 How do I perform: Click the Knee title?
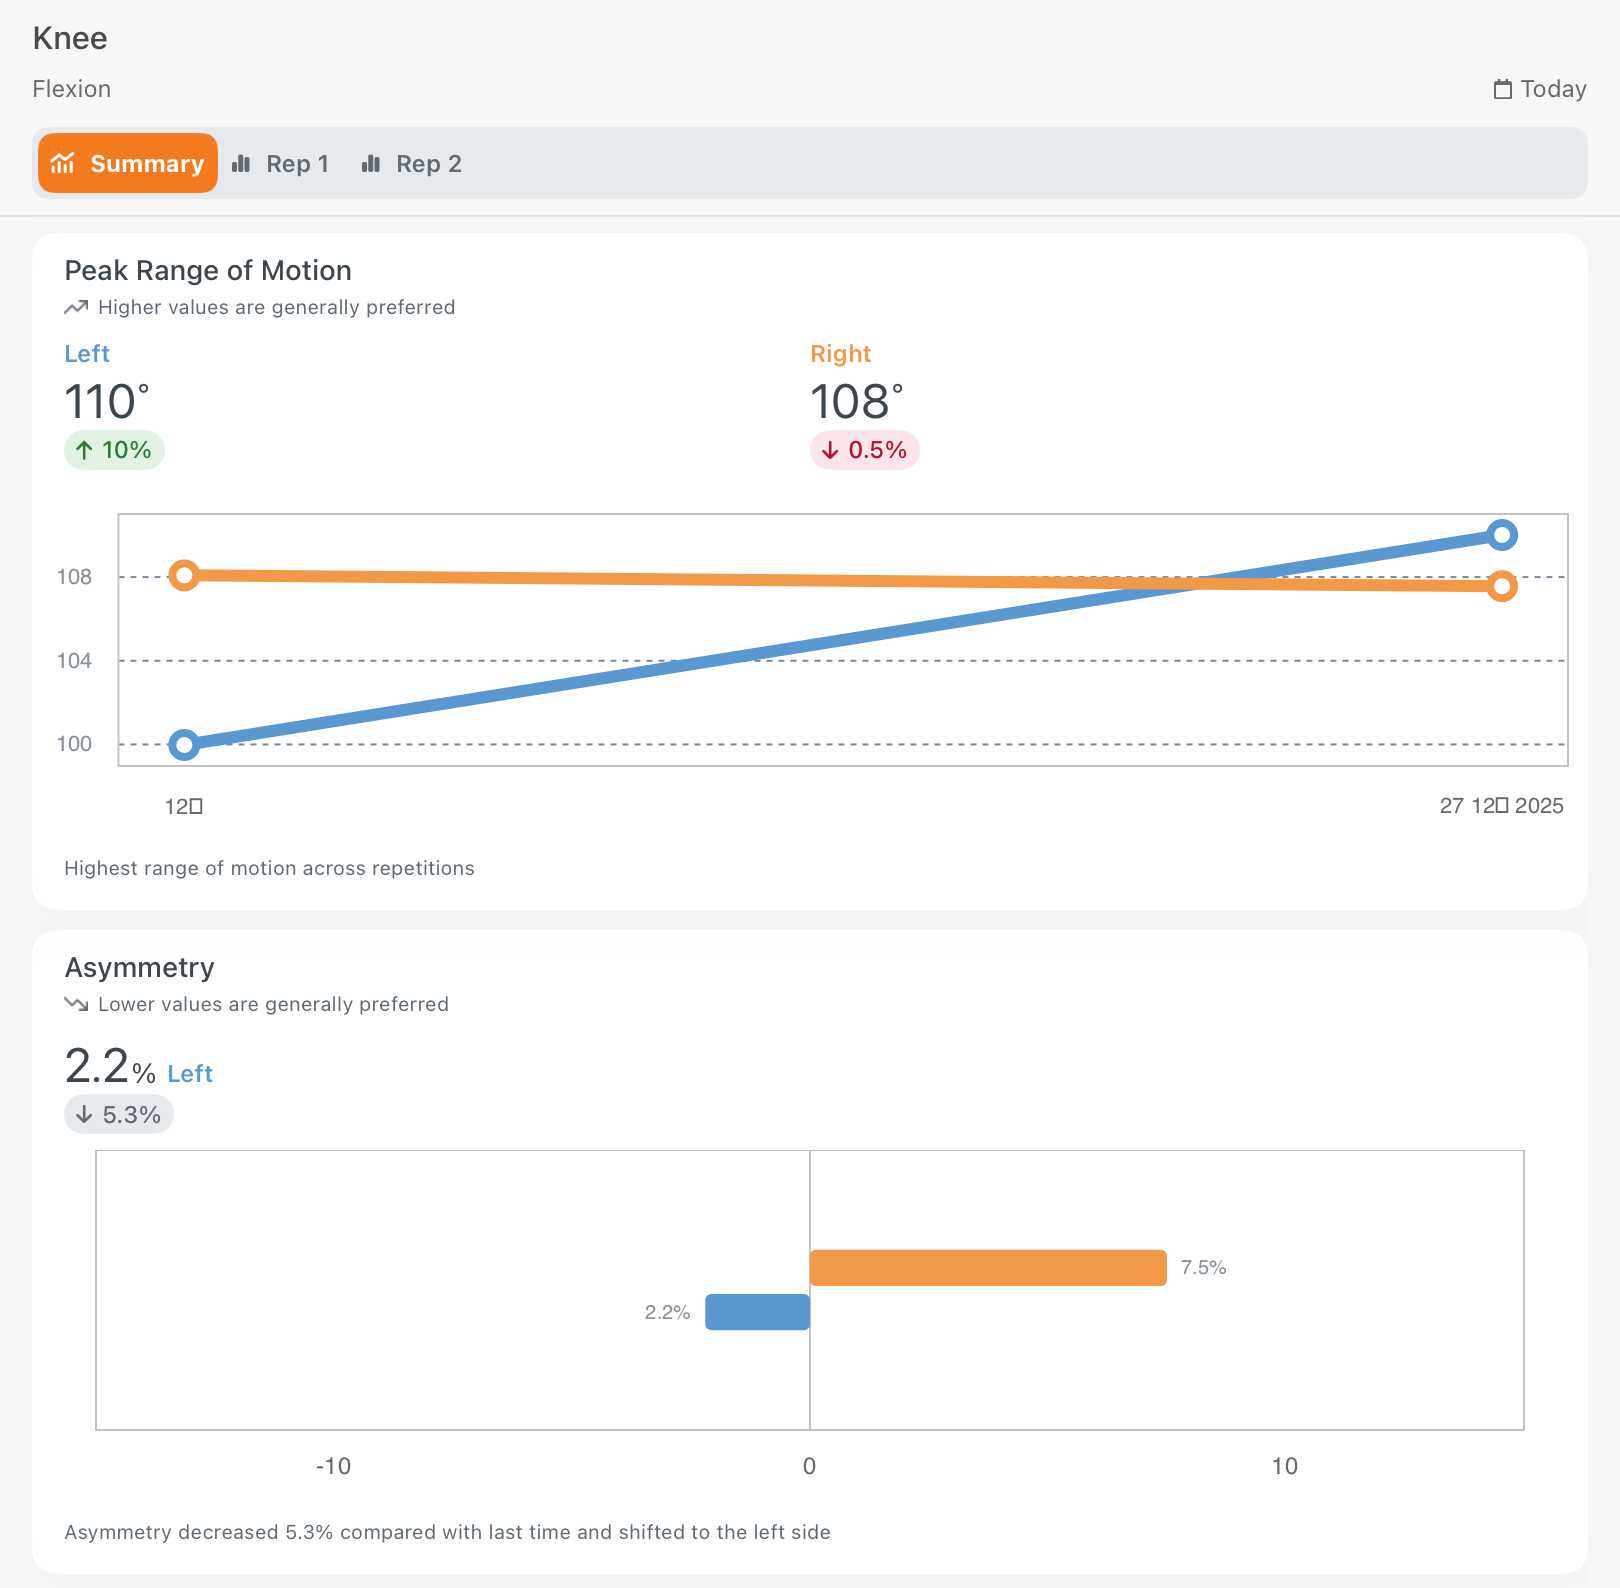pos(70,38)
